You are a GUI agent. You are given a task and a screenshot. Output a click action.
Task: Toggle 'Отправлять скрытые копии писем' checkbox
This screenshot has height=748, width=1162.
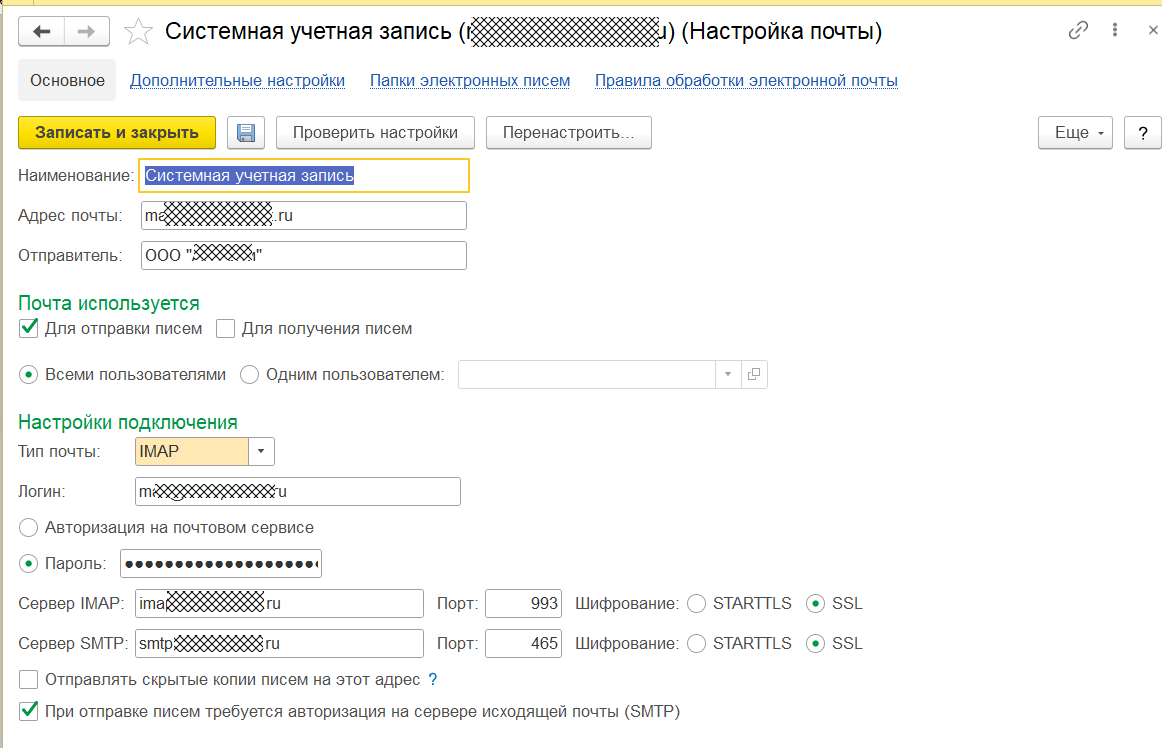[29, 680]
